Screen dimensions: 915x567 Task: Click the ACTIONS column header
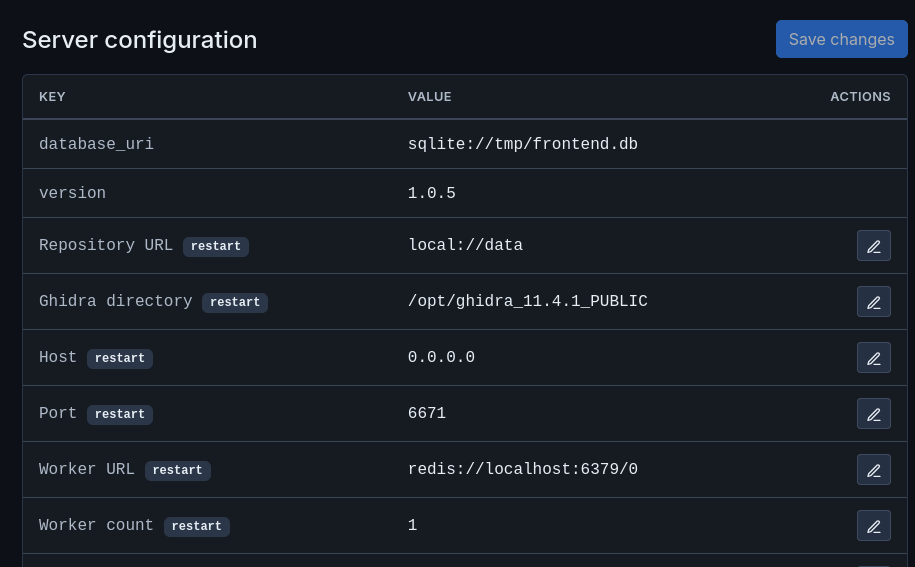pos(860,97)
